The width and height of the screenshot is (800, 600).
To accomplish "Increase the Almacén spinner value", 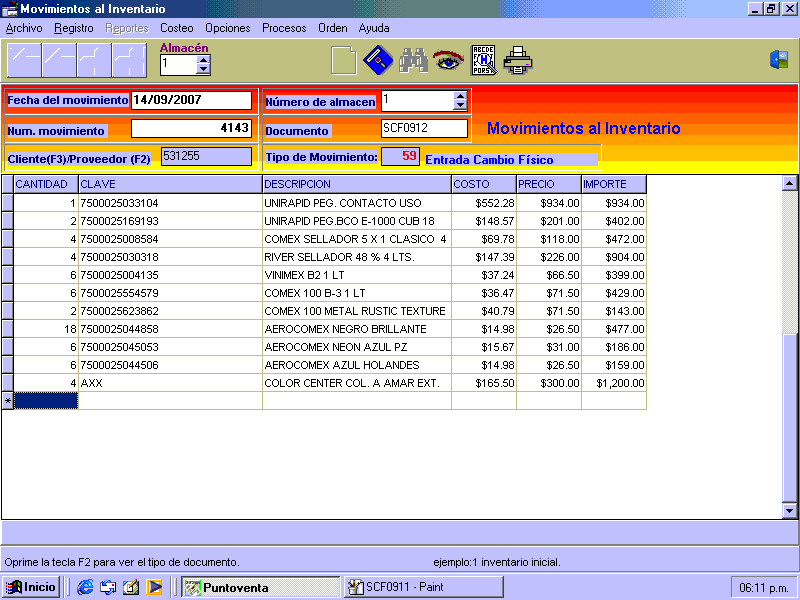I will pyautogui.click(x=204, y=59).
